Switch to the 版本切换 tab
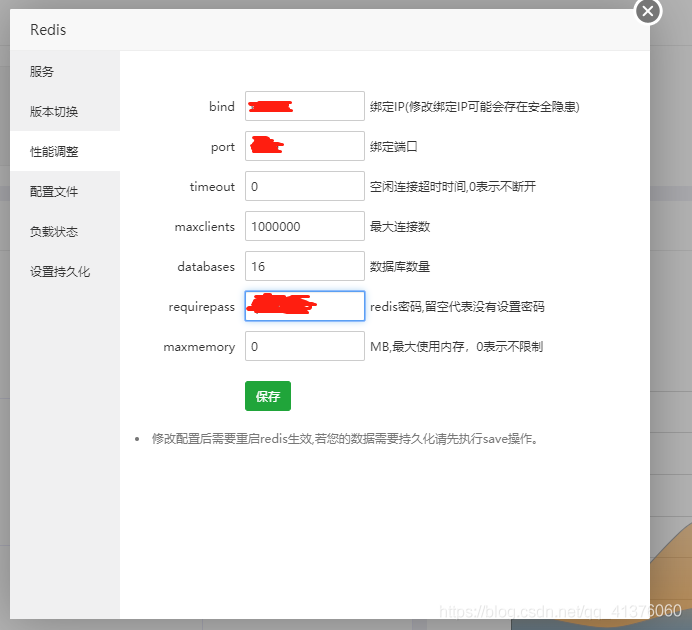Image resolution: width=692 pixels, height=630 pixels. click(65, 111)
